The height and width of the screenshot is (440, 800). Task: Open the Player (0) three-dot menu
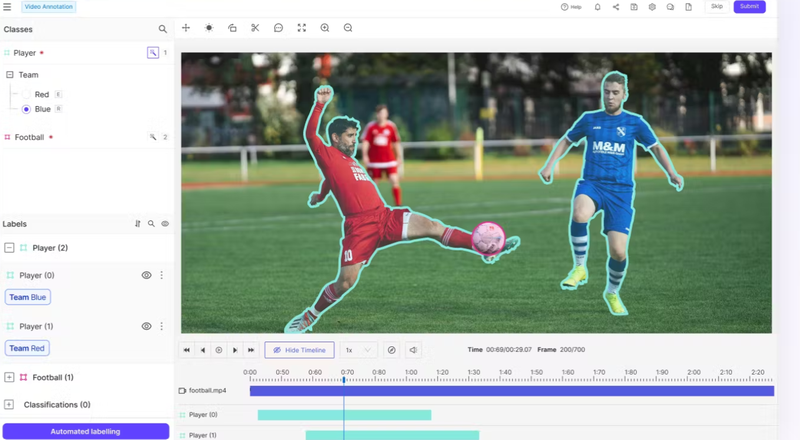162,275
